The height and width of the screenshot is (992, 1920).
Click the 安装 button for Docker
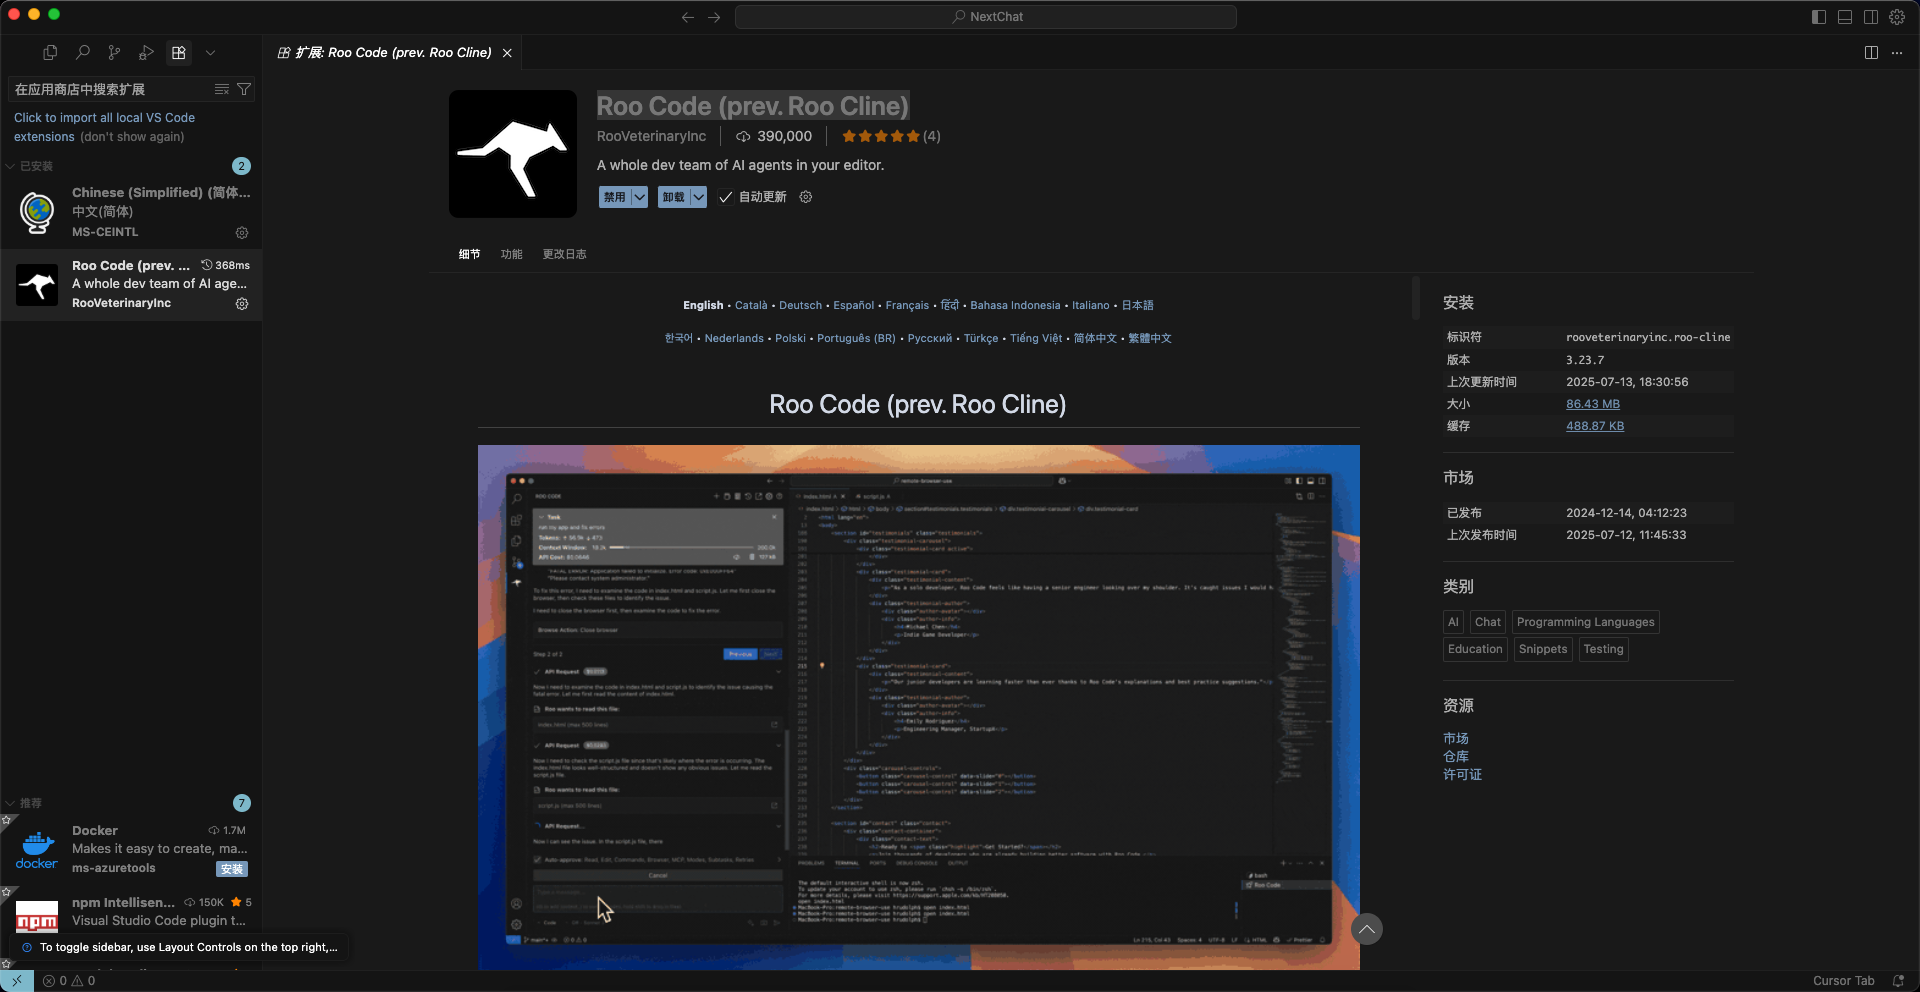click(232, 869)
